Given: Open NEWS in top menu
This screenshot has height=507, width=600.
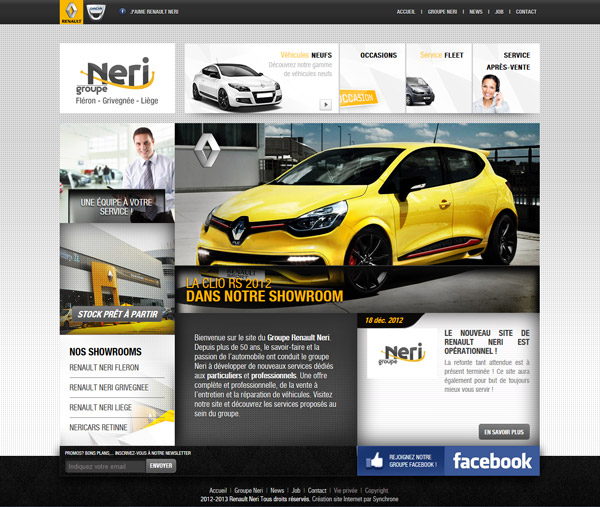Looking at the screenshot, I should click(x=476, y=12).
